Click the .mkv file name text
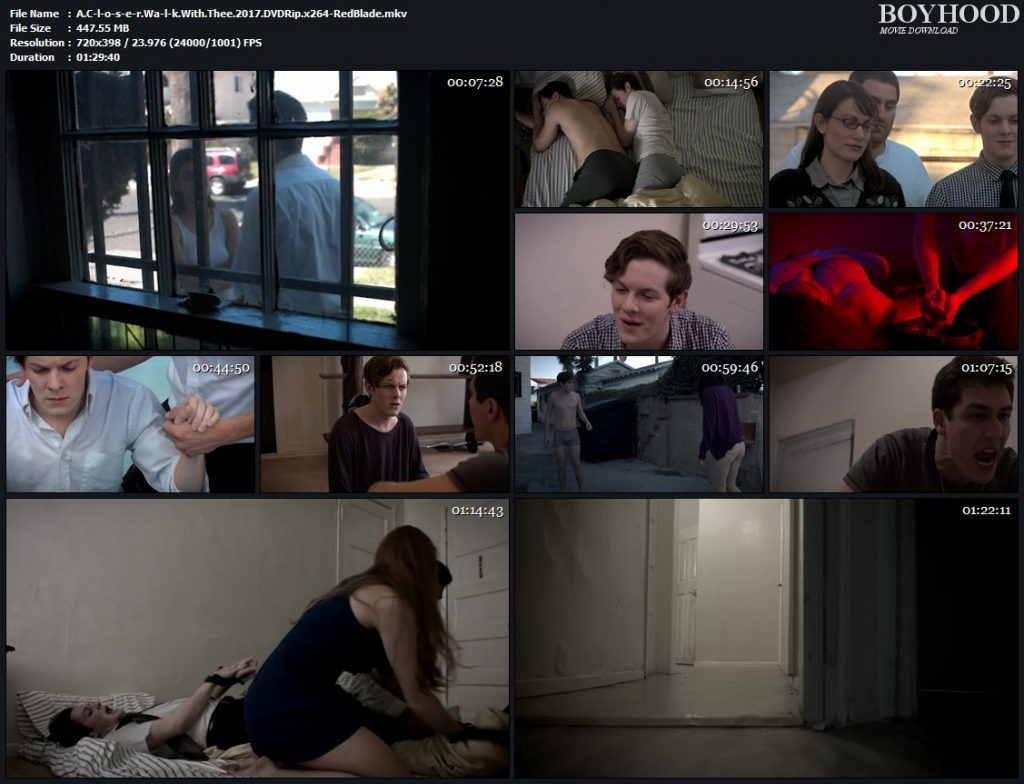 (x=241, y=14)
